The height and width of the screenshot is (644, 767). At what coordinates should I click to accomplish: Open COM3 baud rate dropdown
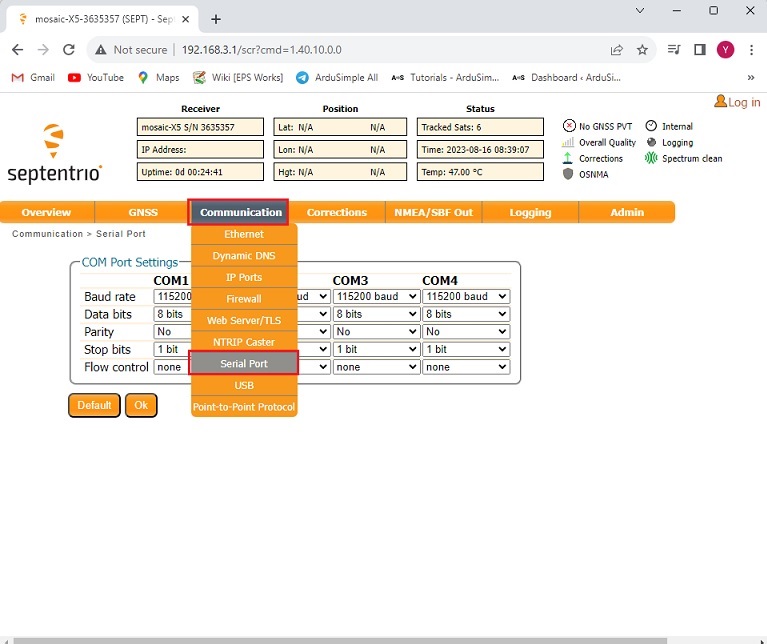click(376, 297)
